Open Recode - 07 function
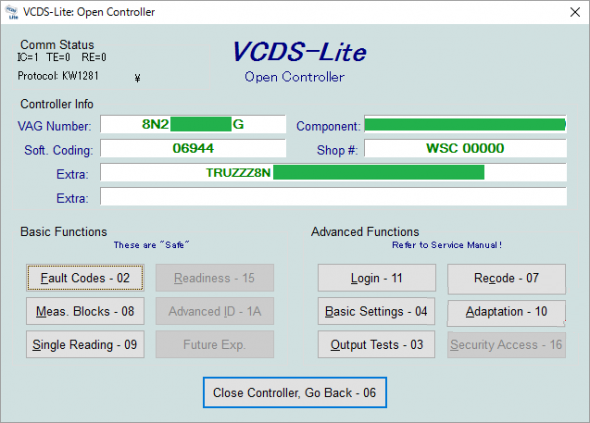The width and height of the screenshot is (590, 423). coord(506,279)
